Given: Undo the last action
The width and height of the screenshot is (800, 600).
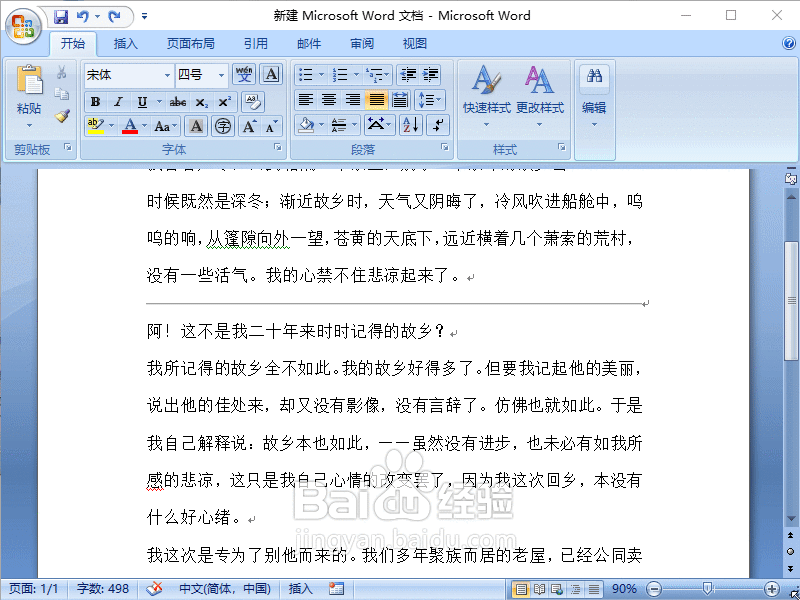Looking at the screenshot, I should pos(83,17).
